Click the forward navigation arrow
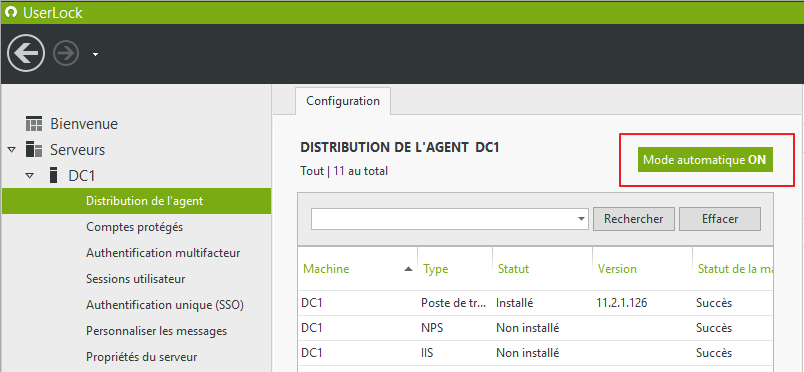Image resolution: width=804 pixels, height=372 pixels. [67, 53]
